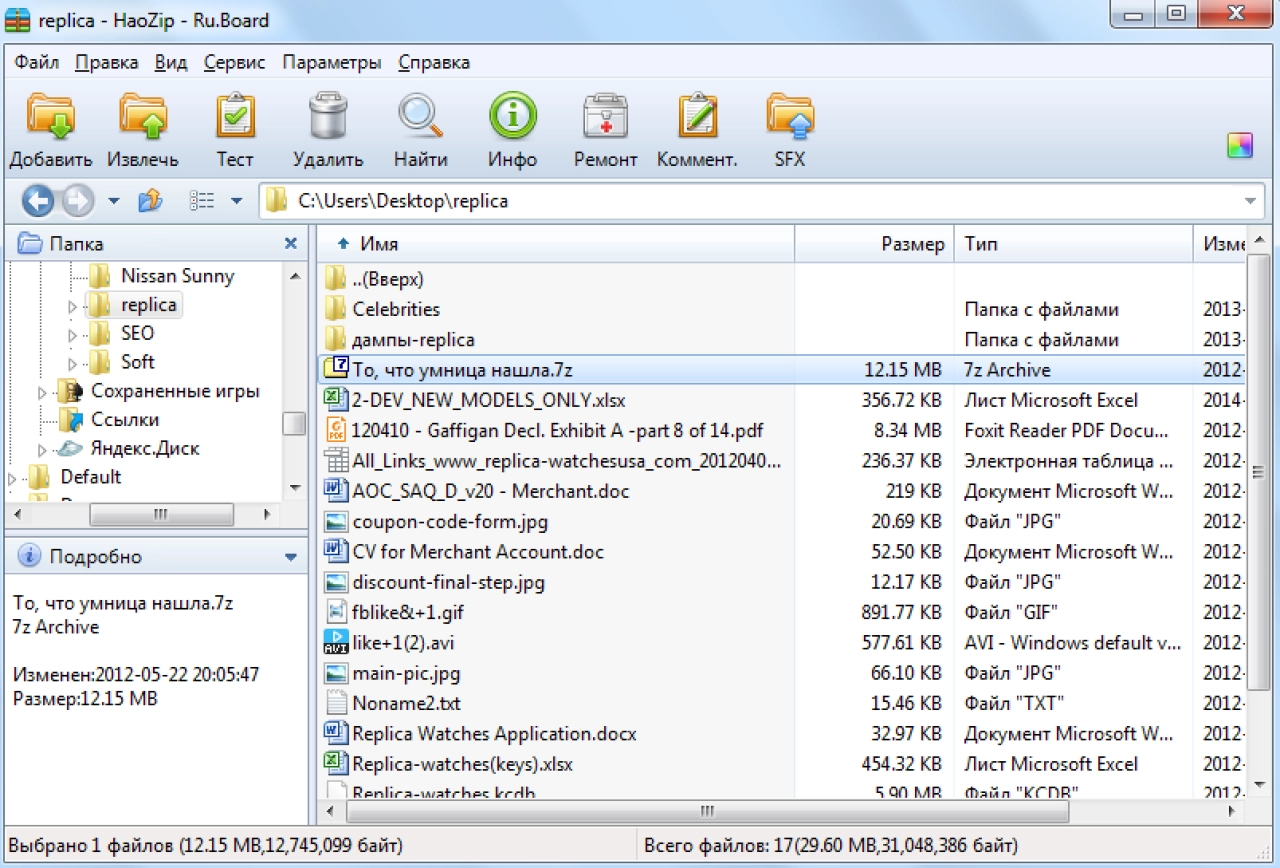Select the Ссылки folder in tree
This screenshot has width=1280, height=868.
click(x=125, y=420)
